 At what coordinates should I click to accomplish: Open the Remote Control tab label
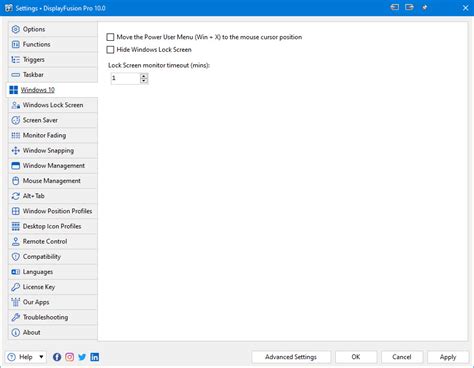[45, 241]
